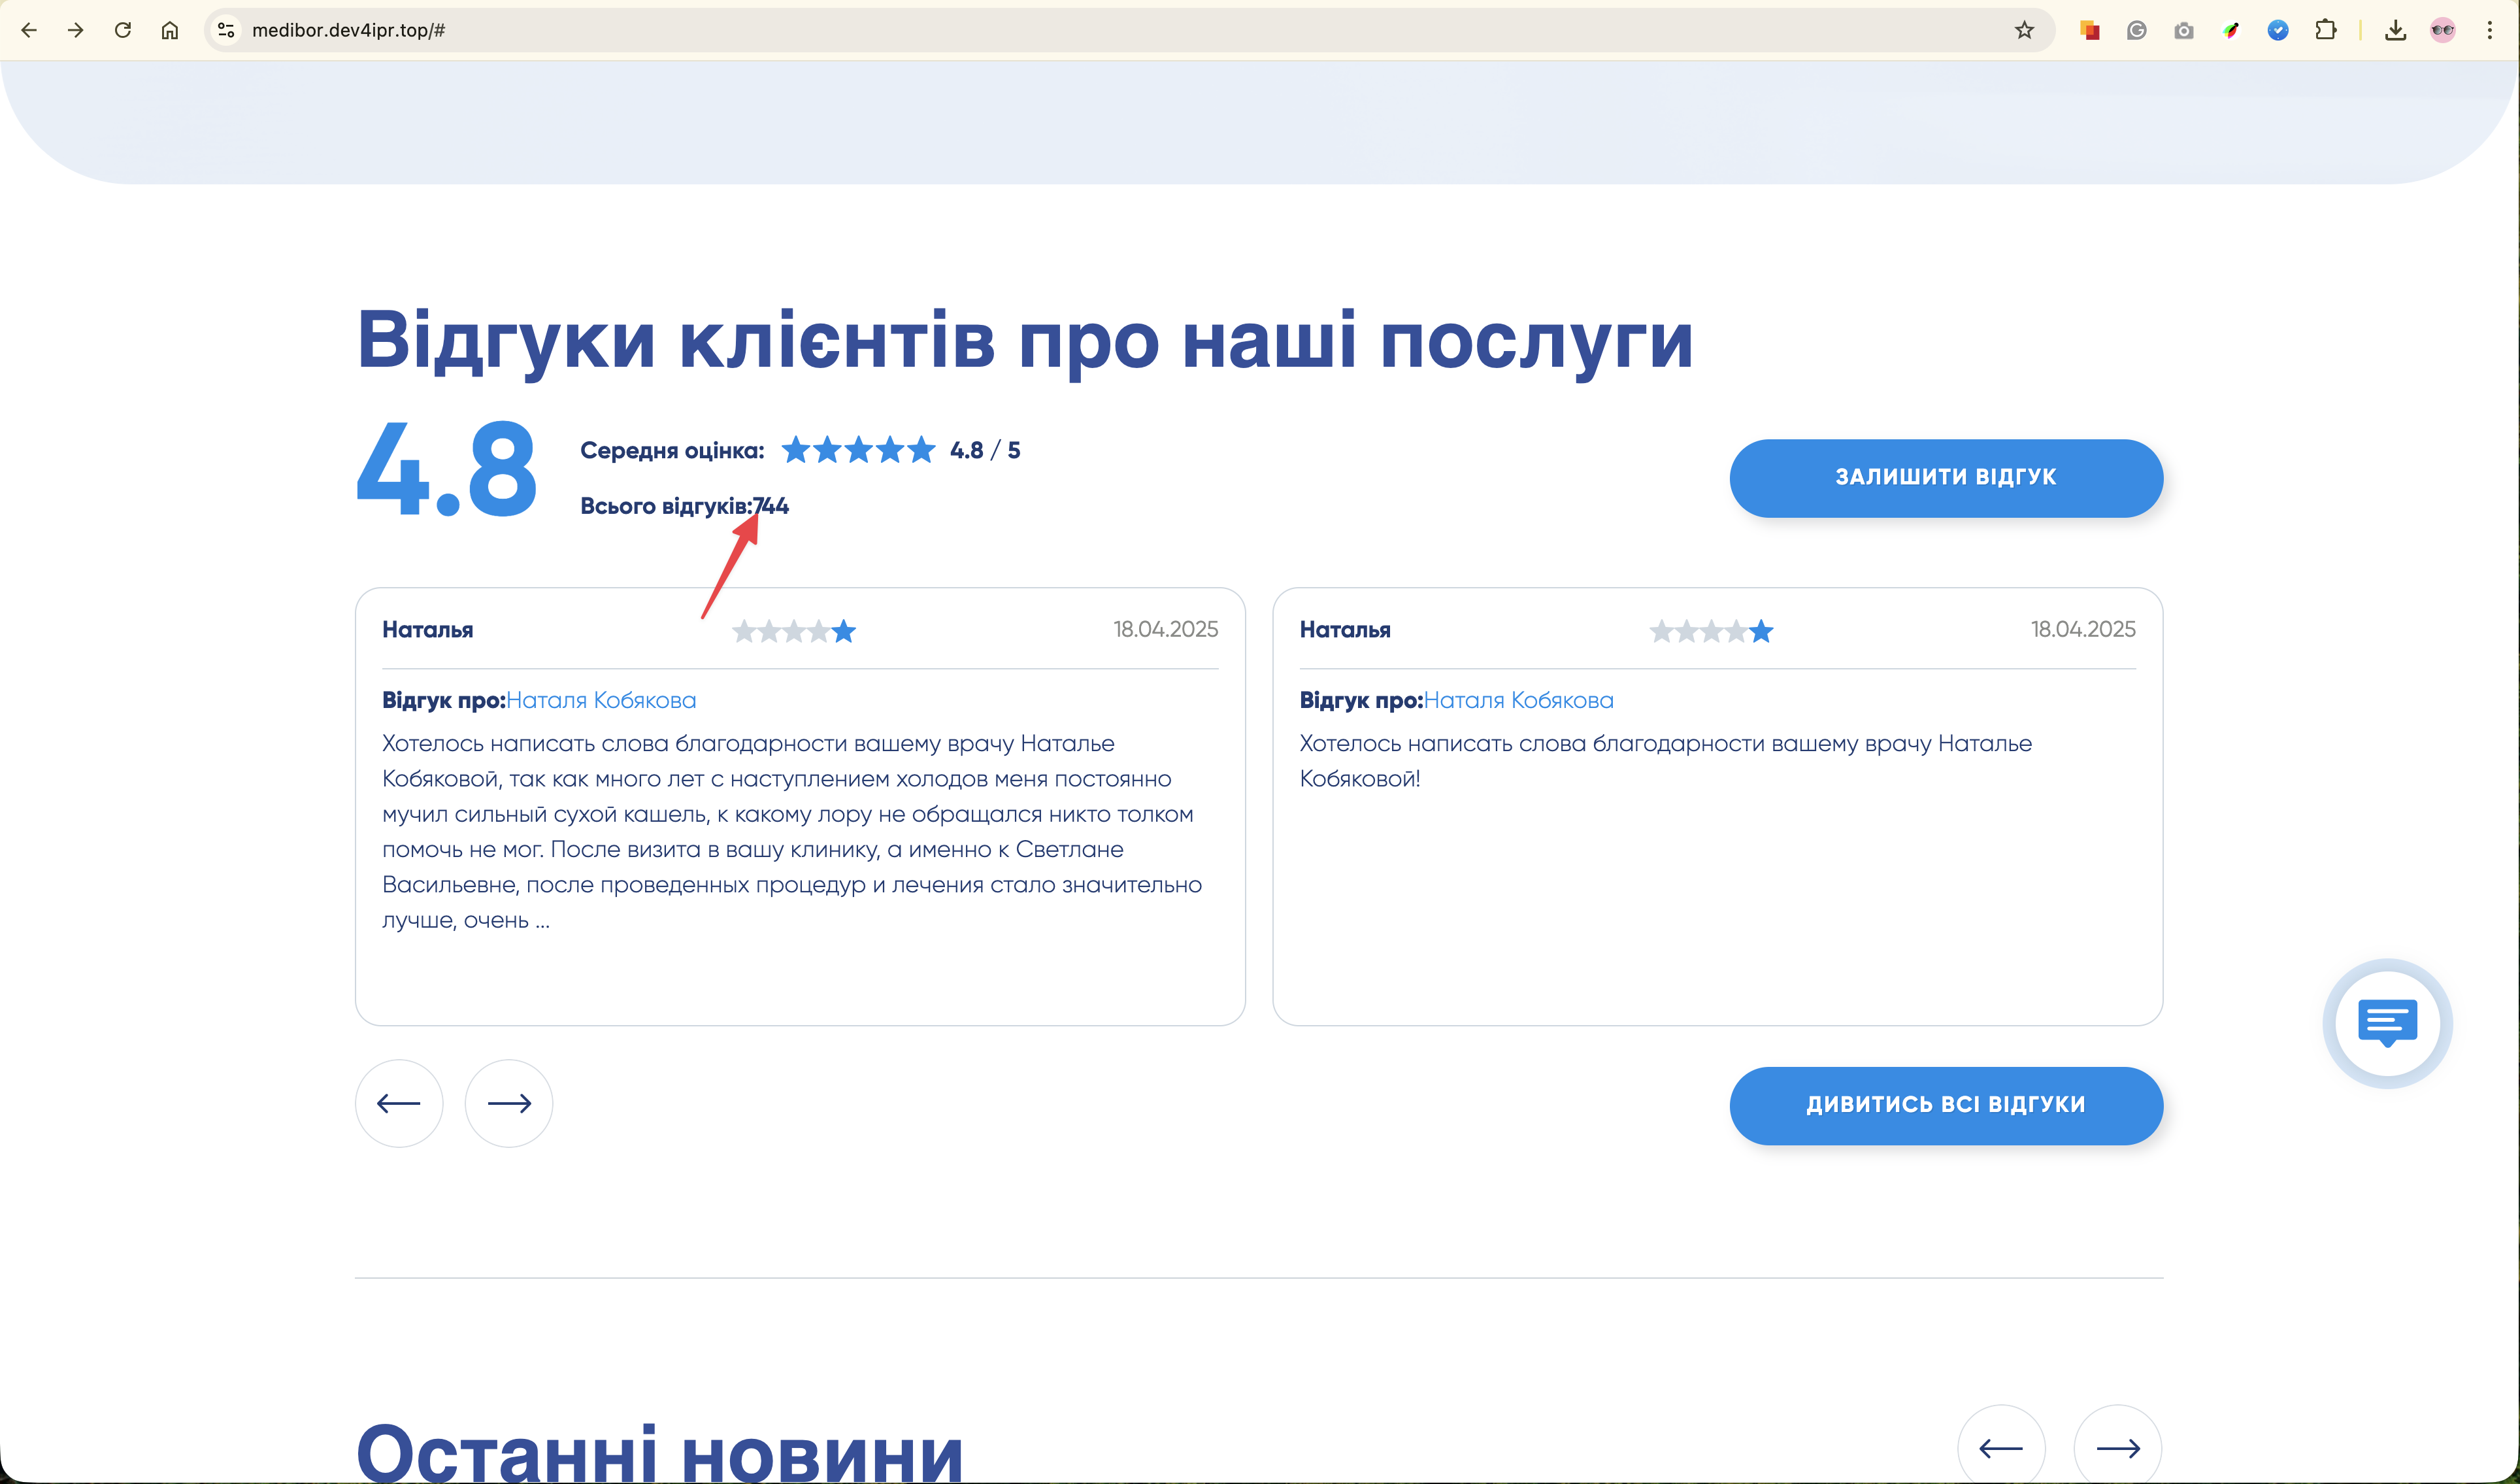2520x1484 pixels.
Task: Open the browser profile avatar
Action: [x=2443, y=30]
